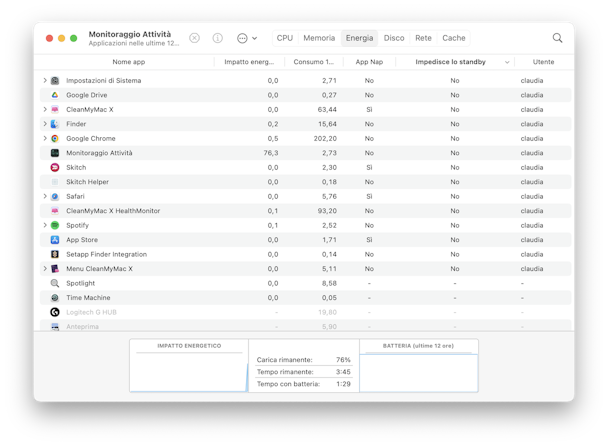Click the Menu CleanMyMac X icon
The image size is (608, 446).
[x=55, y=269]
